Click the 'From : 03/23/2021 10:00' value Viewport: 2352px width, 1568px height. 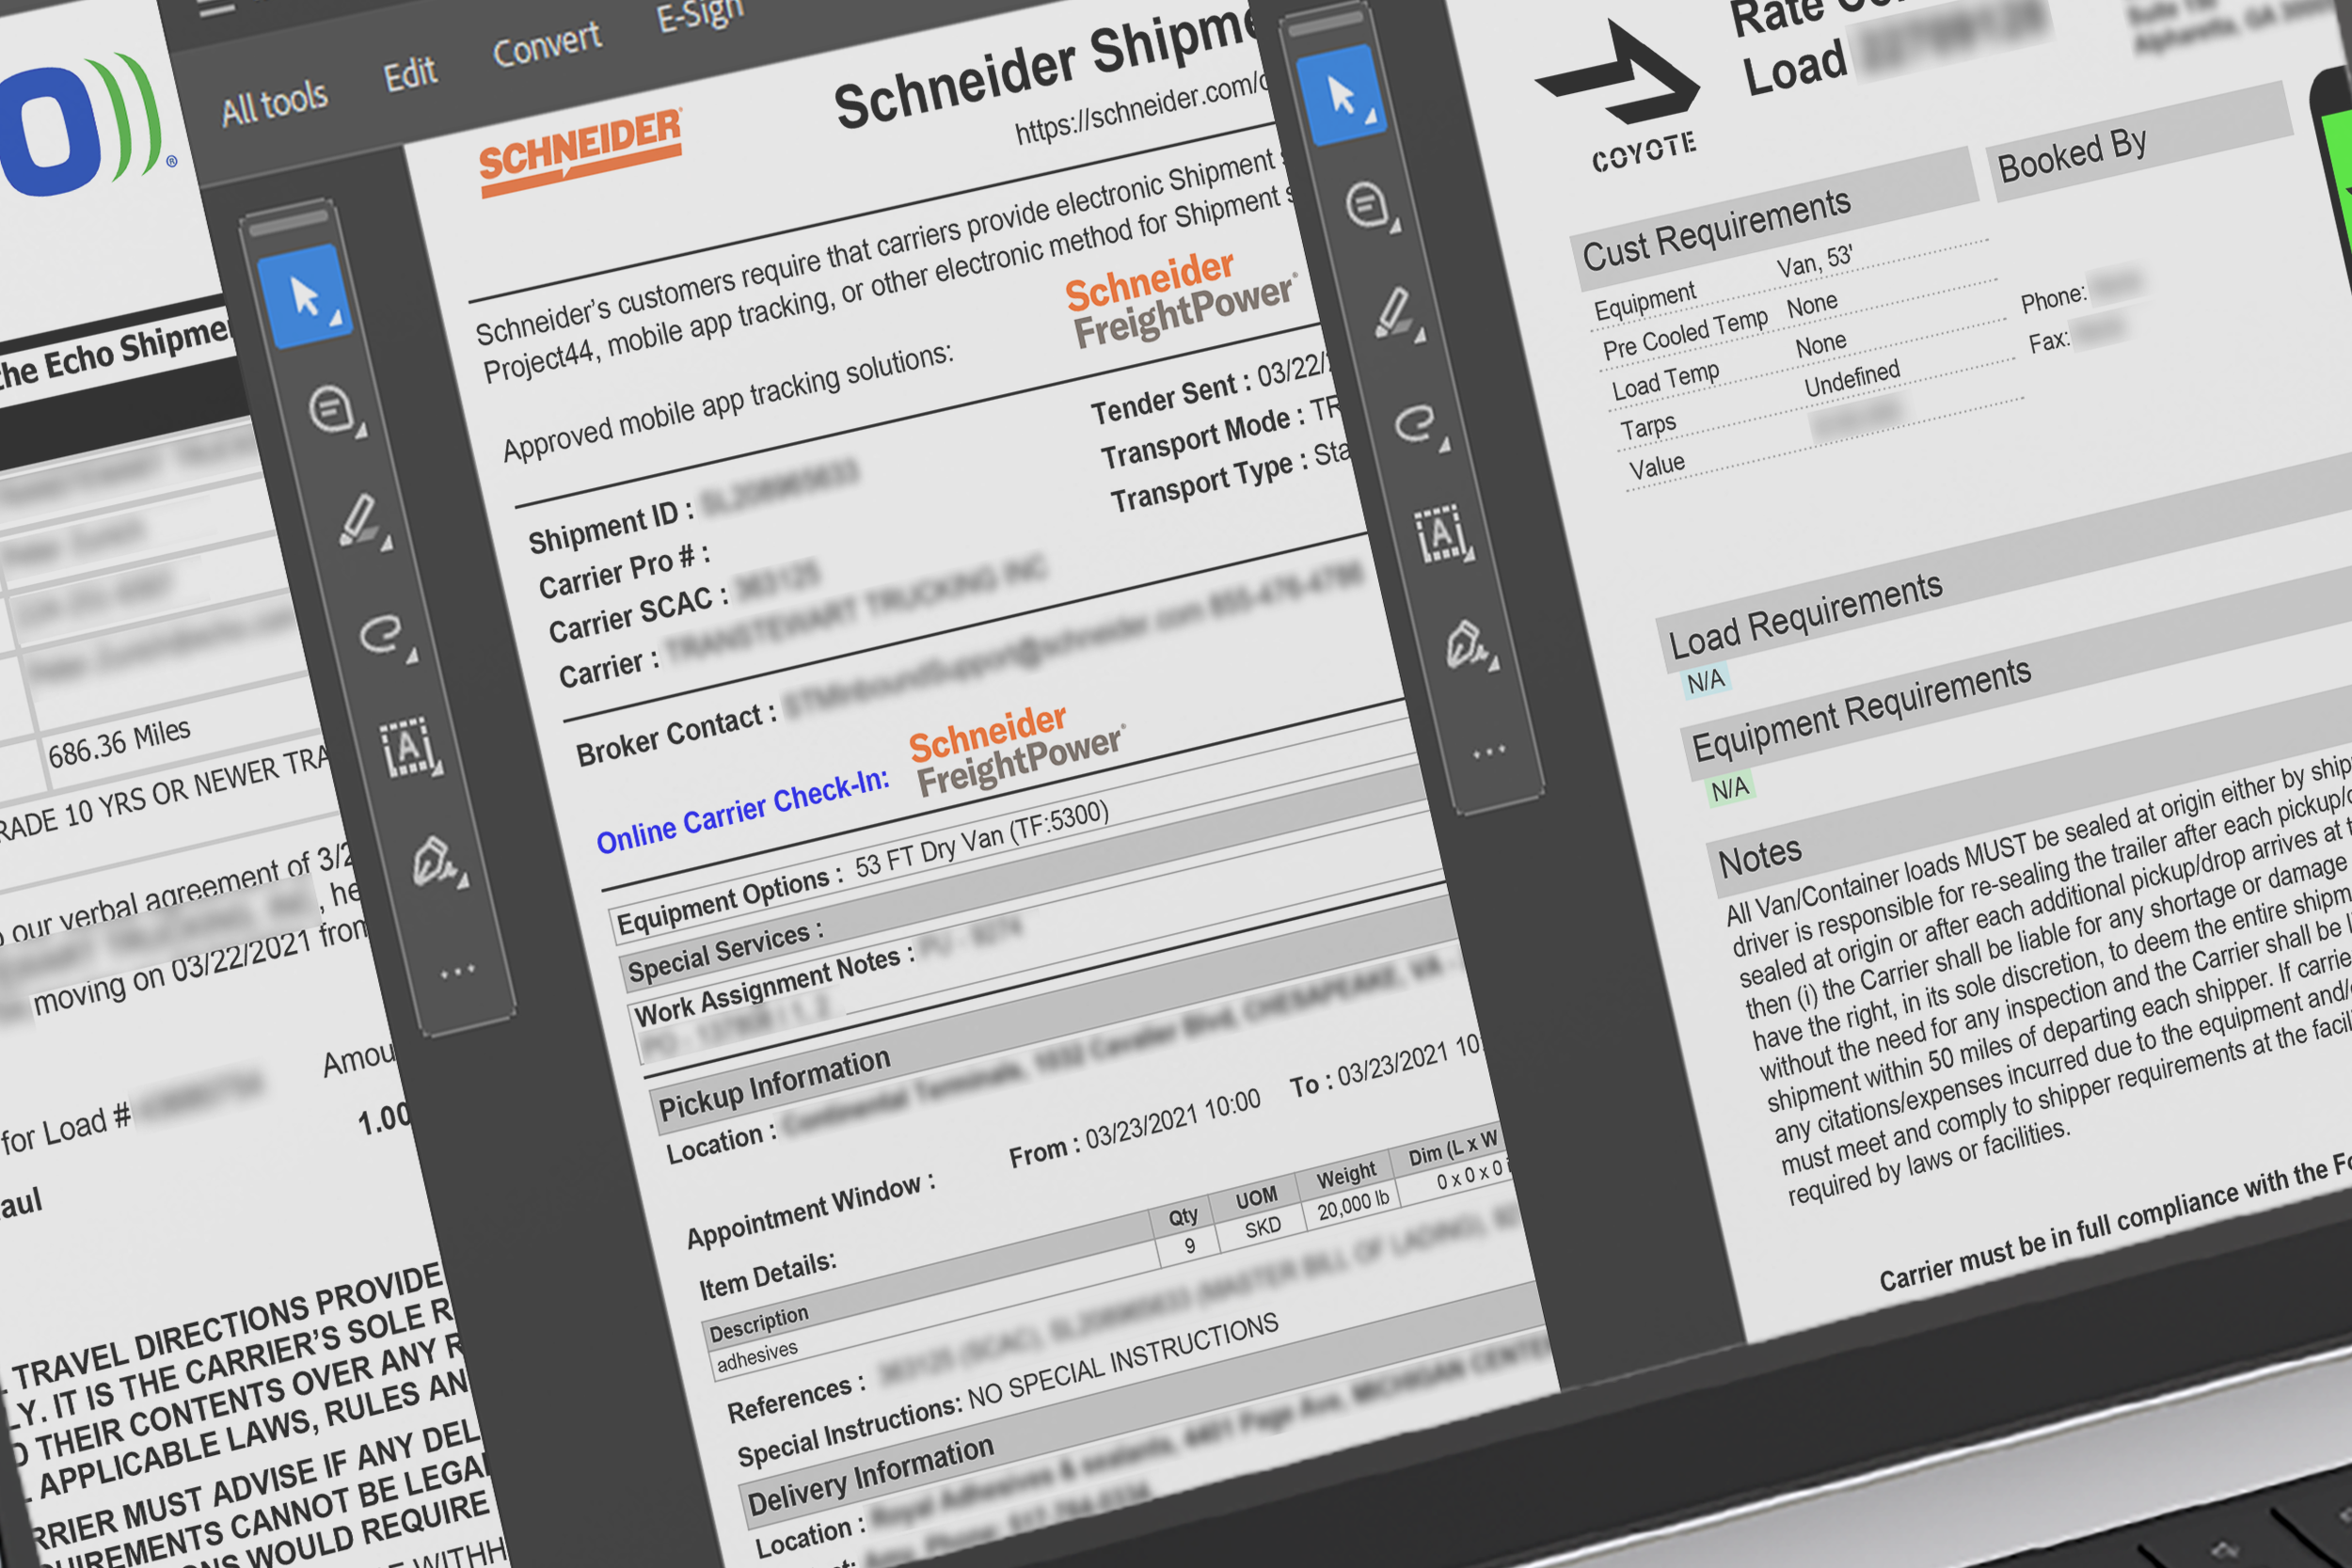click(1134, 1128)
